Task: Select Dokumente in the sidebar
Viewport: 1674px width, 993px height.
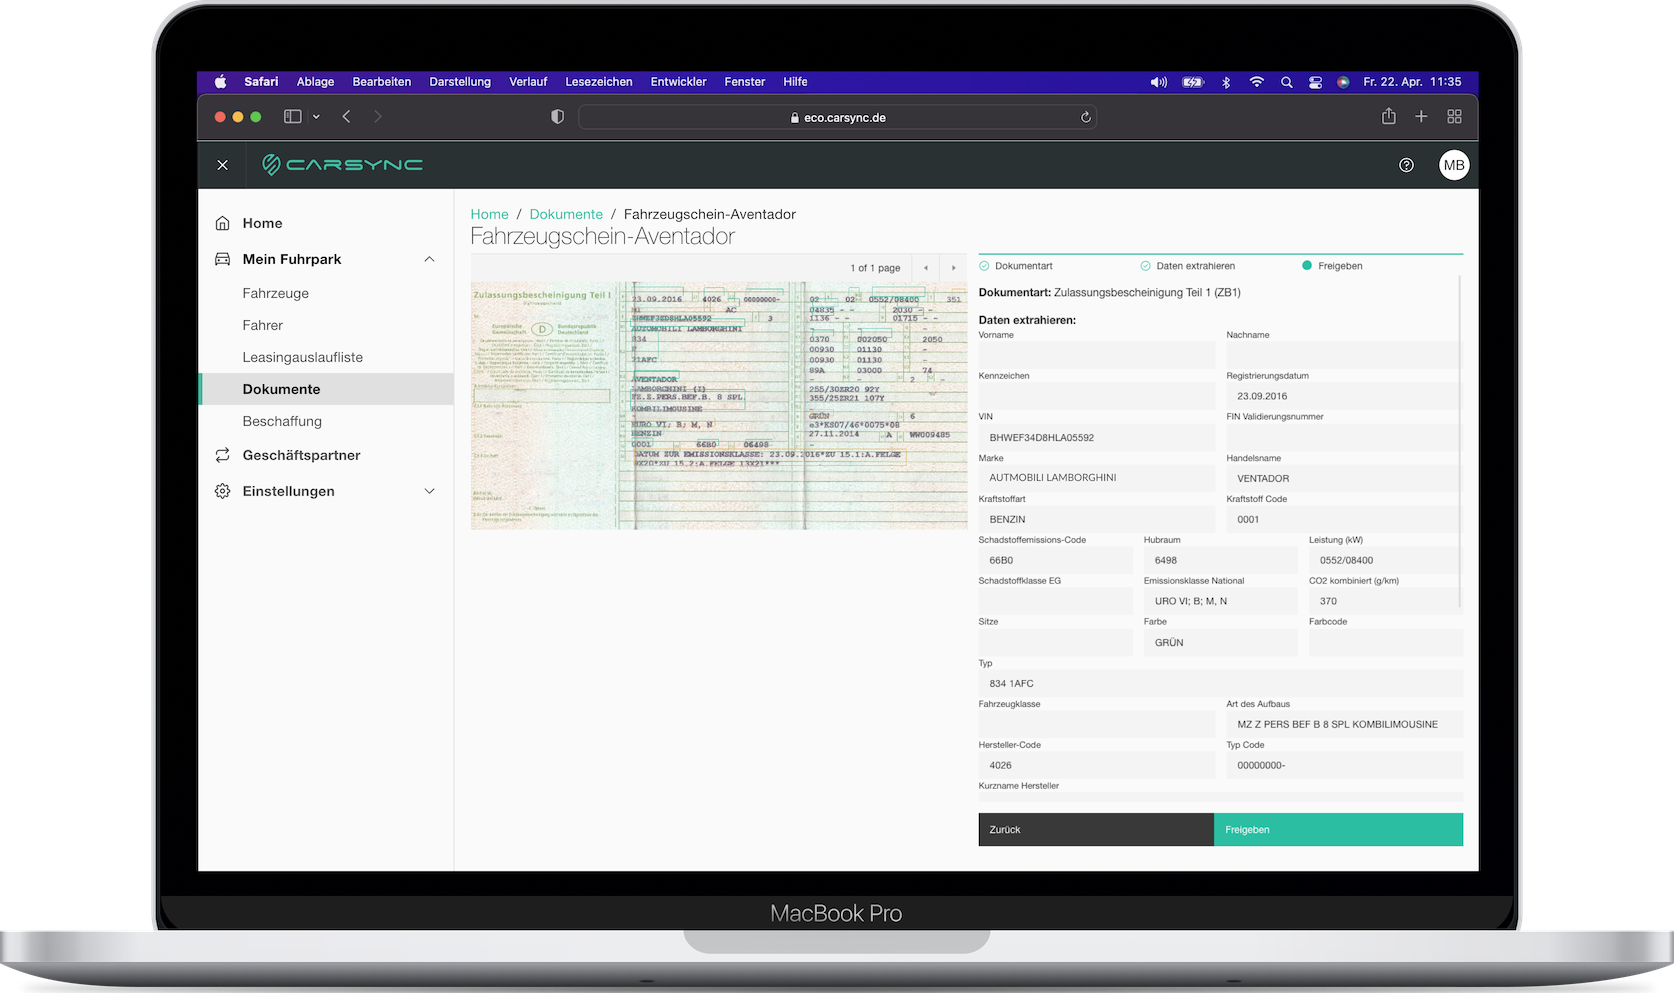Action: [x=326, y=389]
